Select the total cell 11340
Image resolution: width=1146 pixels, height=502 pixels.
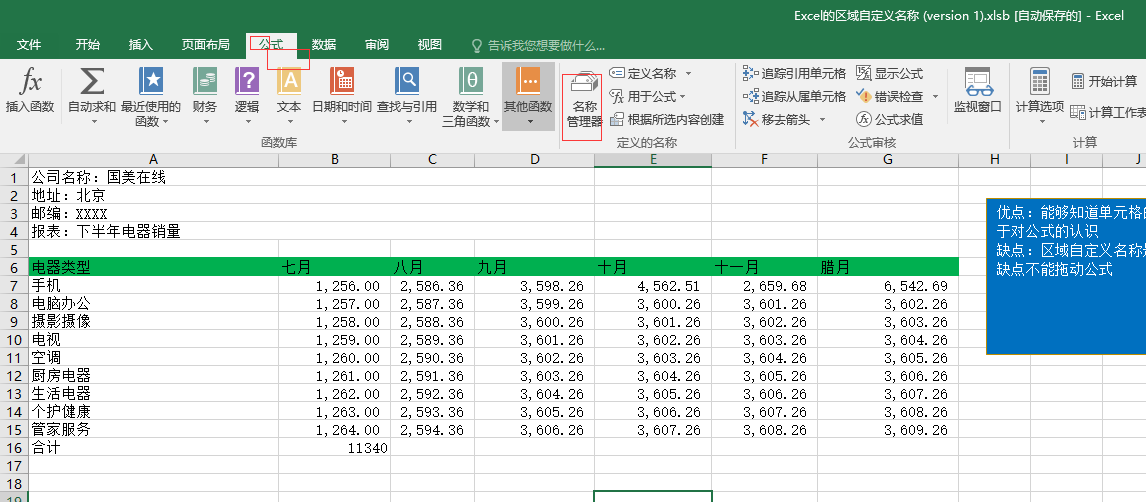tap(334, 447)
